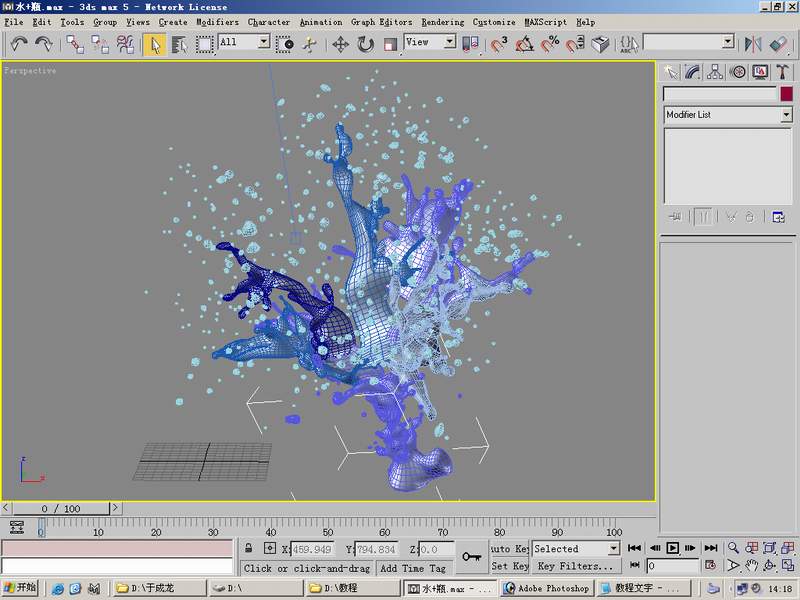Click the Mirror Selected Objects tool
Screen dimensions: 800x600
click(755, 44)
